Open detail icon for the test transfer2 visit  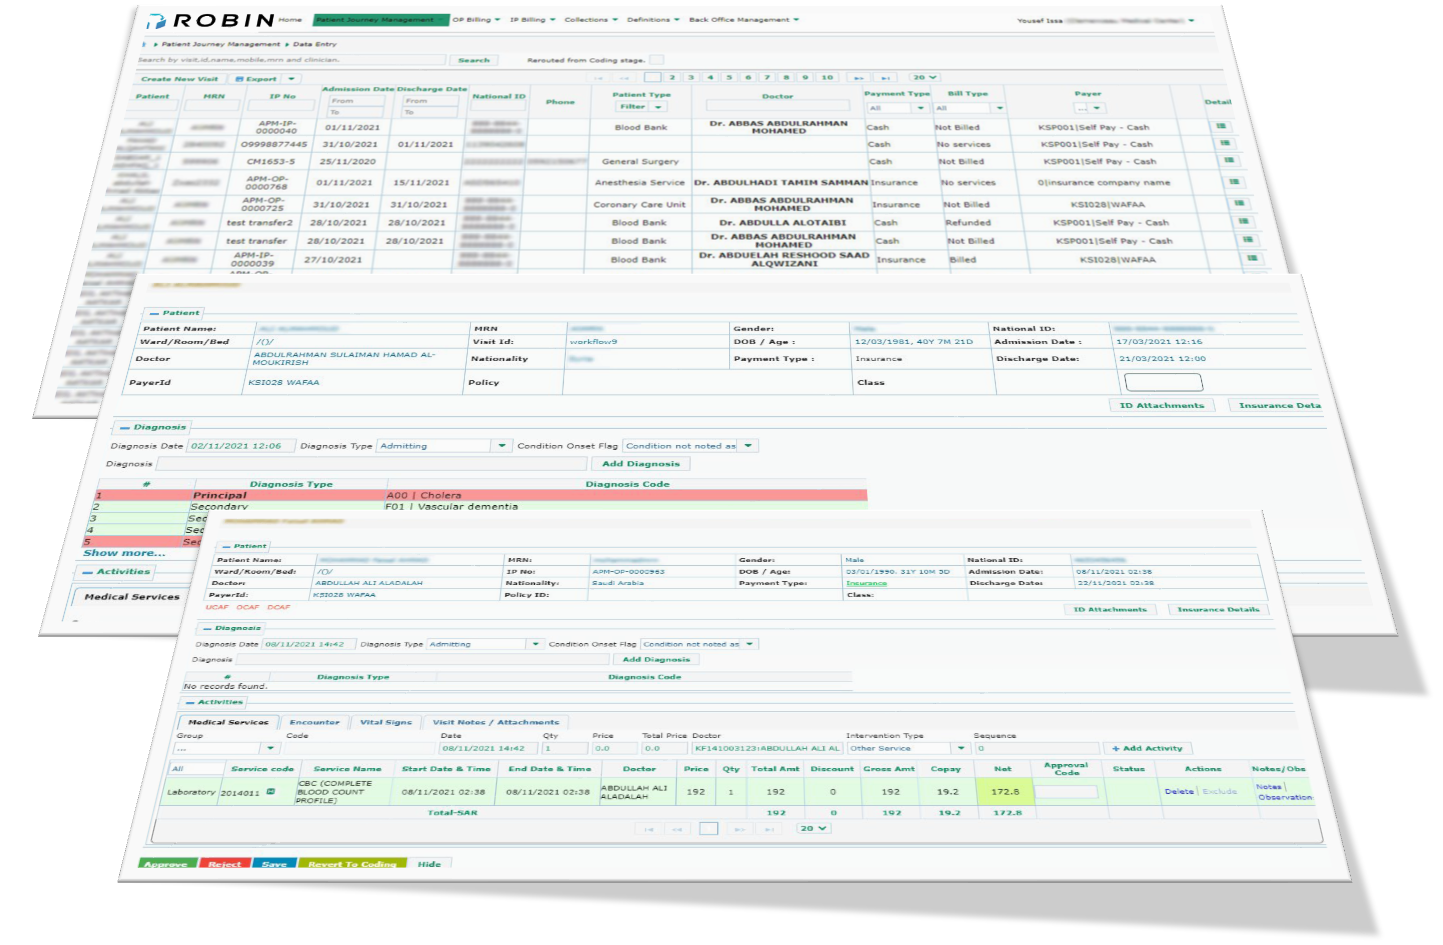(x=1243, y=221)
